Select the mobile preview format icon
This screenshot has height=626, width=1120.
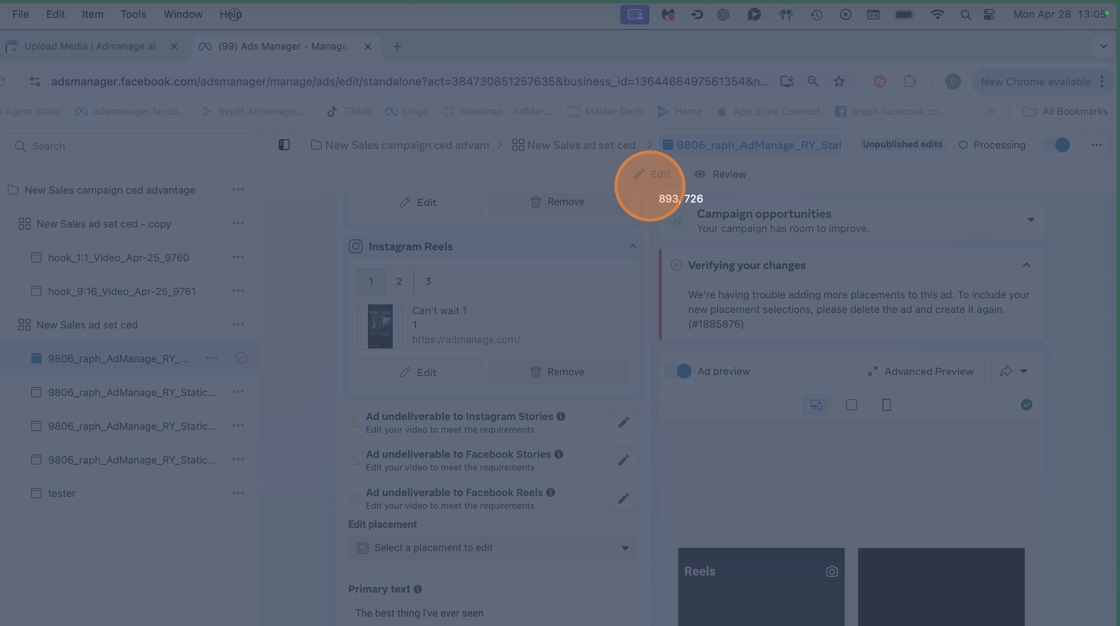(886, 405)
